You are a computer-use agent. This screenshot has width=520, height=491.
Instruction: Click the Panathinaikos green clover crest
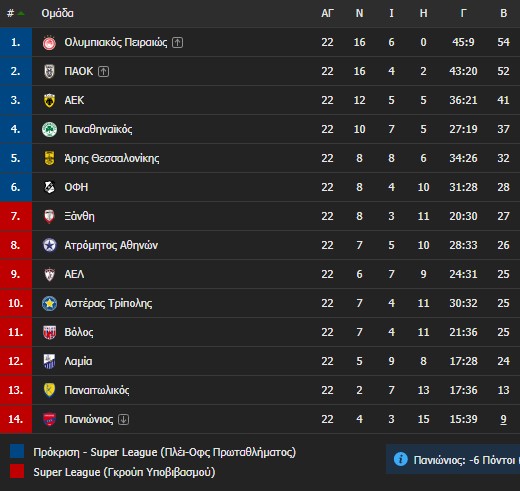click(49, 129)
